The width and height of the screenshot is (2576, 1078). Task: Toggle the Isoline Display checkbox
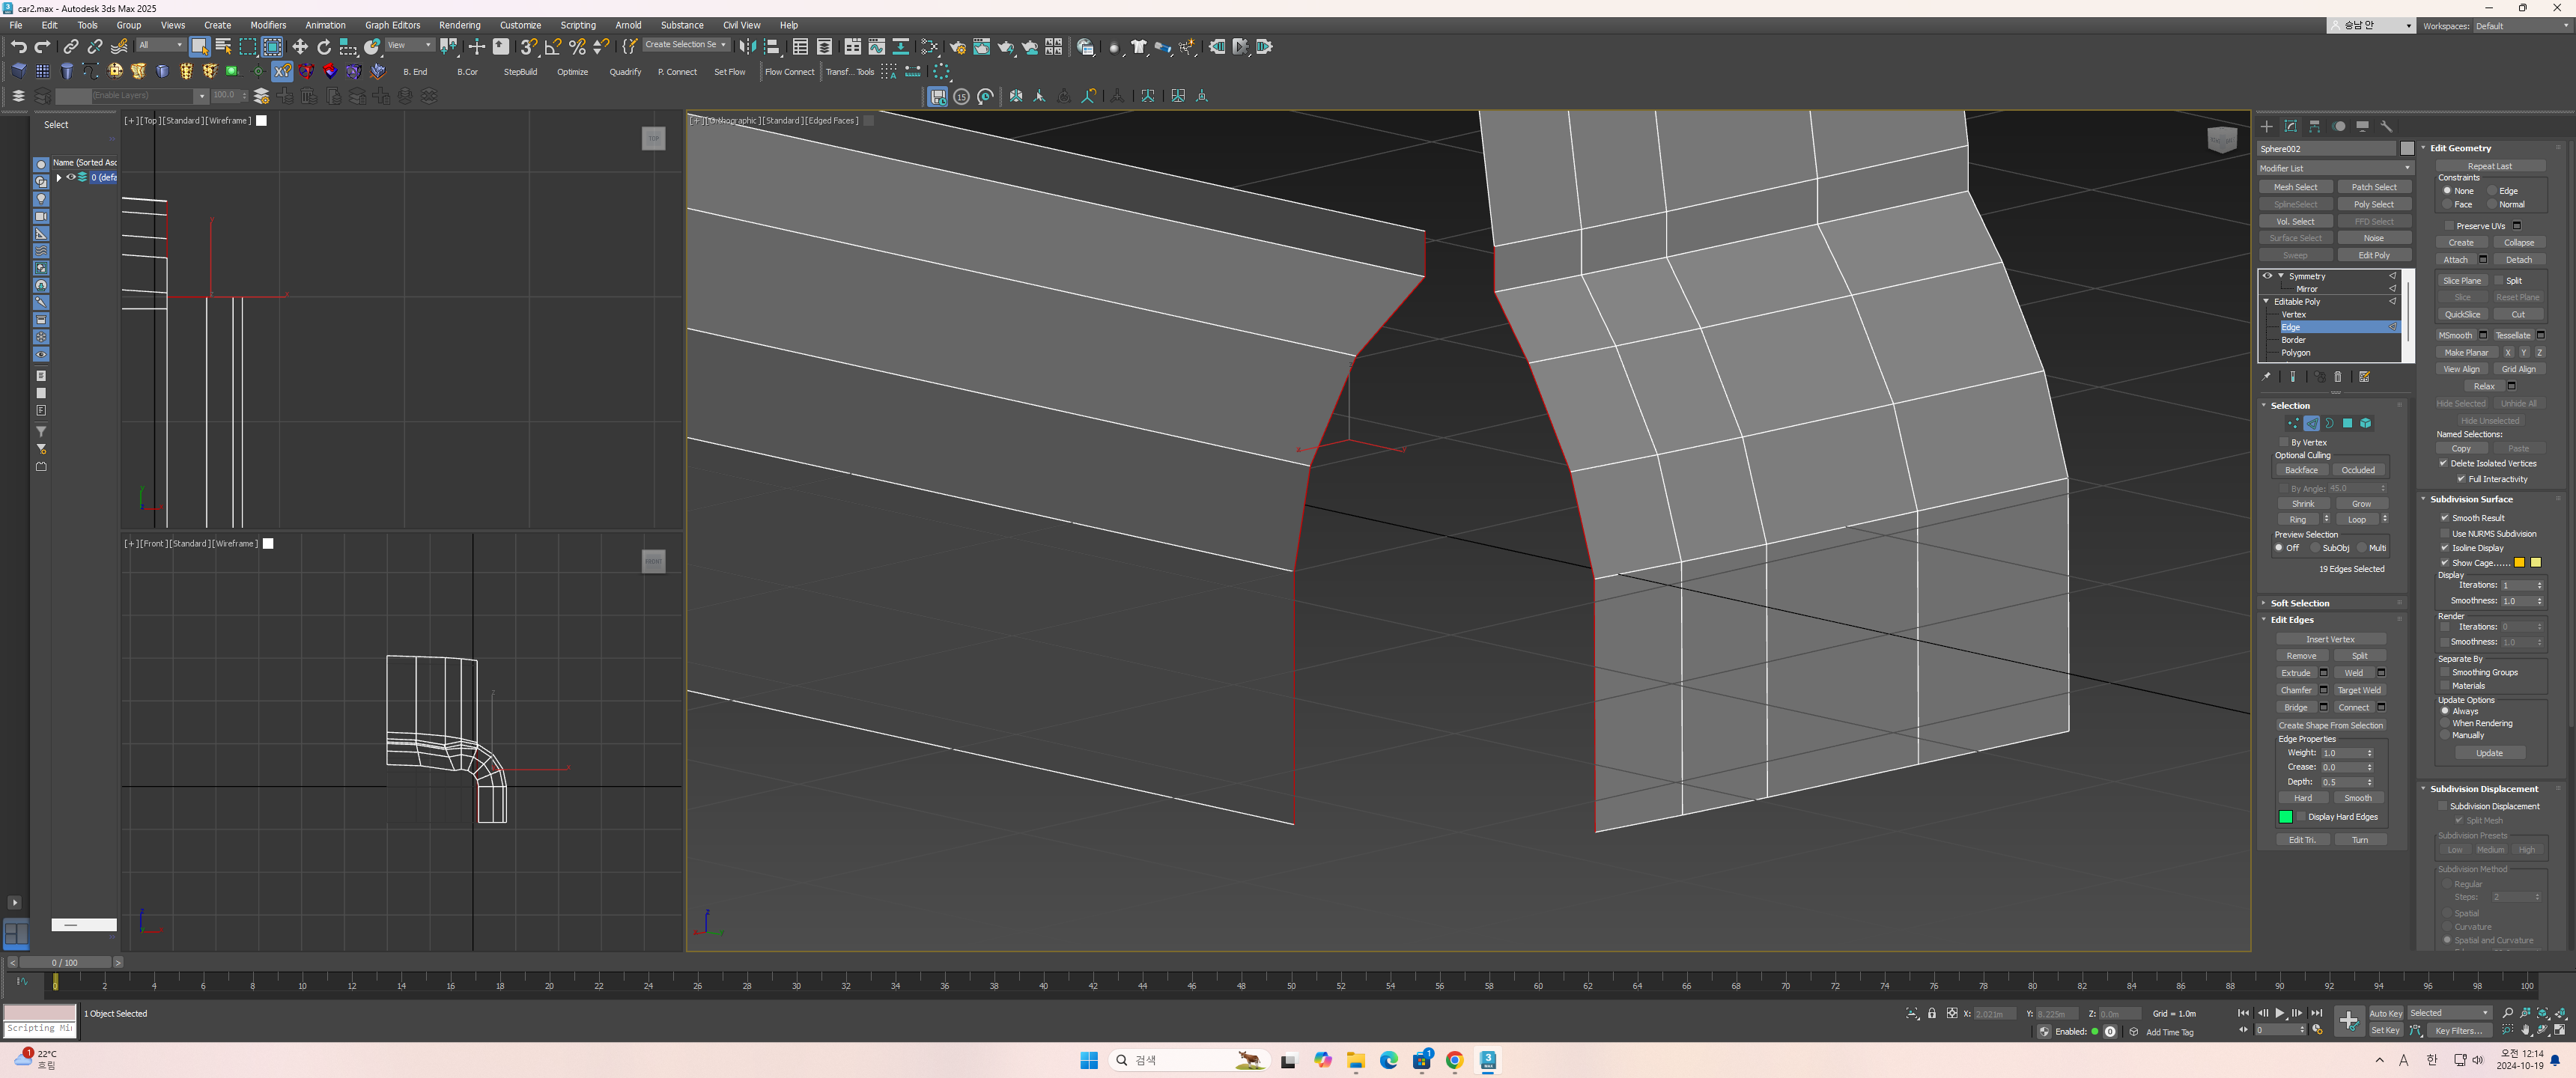2445,548
